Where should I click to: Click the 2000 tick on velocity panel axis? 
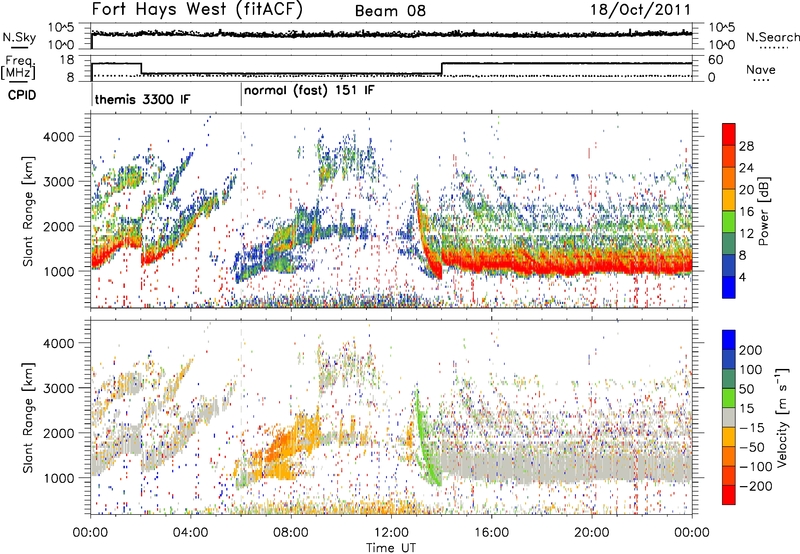point(58,433)
